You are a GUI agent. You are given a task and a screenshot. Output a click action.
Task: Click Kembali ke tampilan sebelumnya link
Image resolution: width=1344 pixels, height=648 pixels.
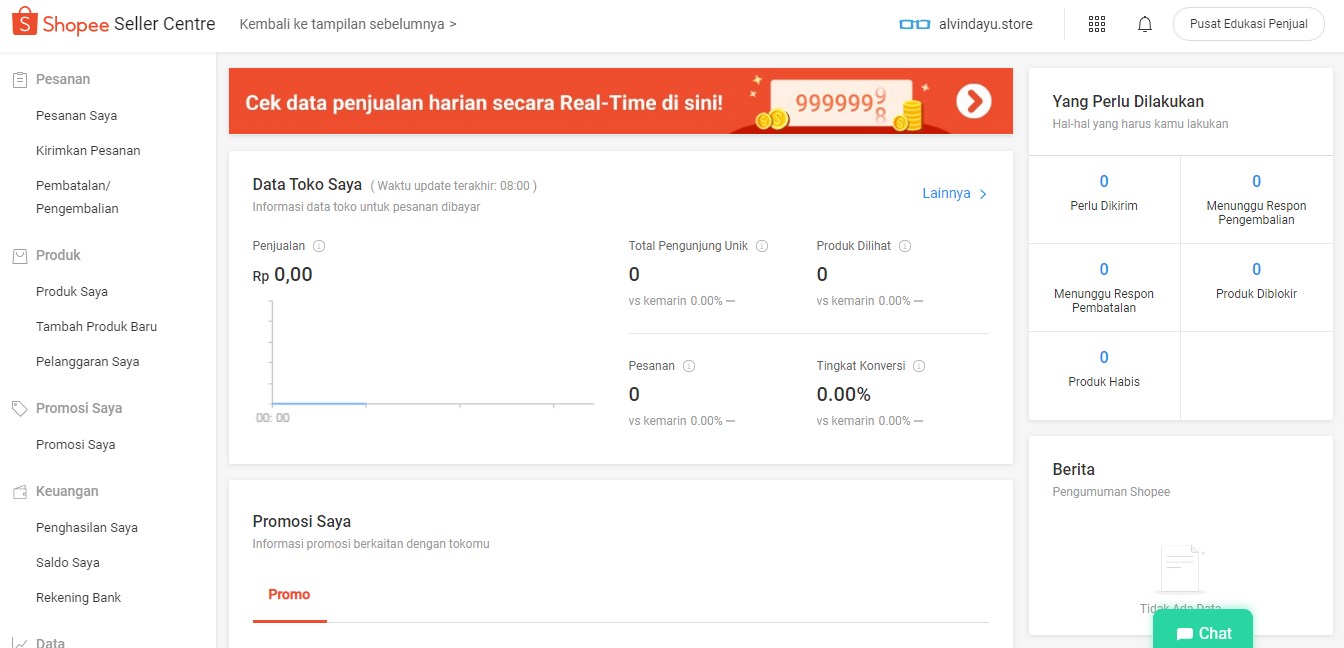tap(348, 24)
